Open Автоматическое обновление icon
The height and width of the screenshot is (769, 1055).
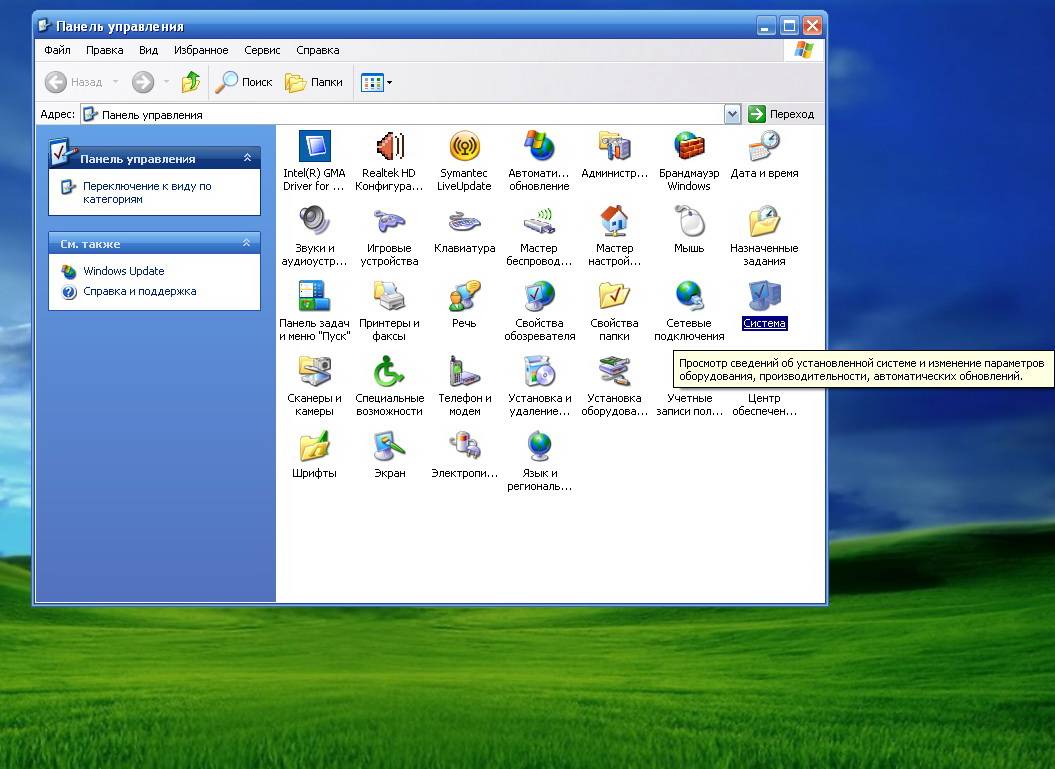click(x=539, y=147)
